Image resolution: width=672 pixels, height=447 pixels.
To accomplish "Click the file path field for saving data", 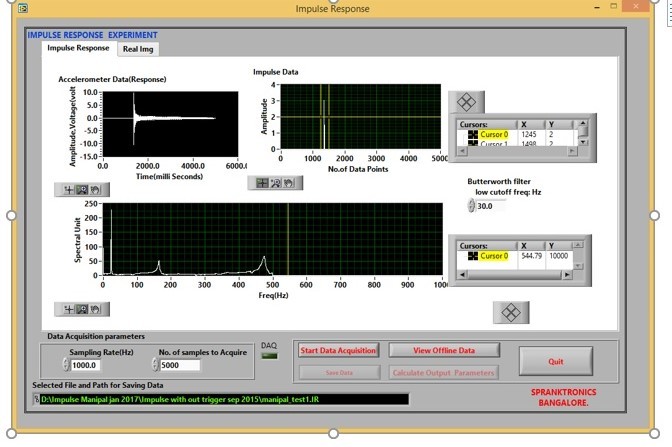I will pyautogui.click(x=224, y=399).
